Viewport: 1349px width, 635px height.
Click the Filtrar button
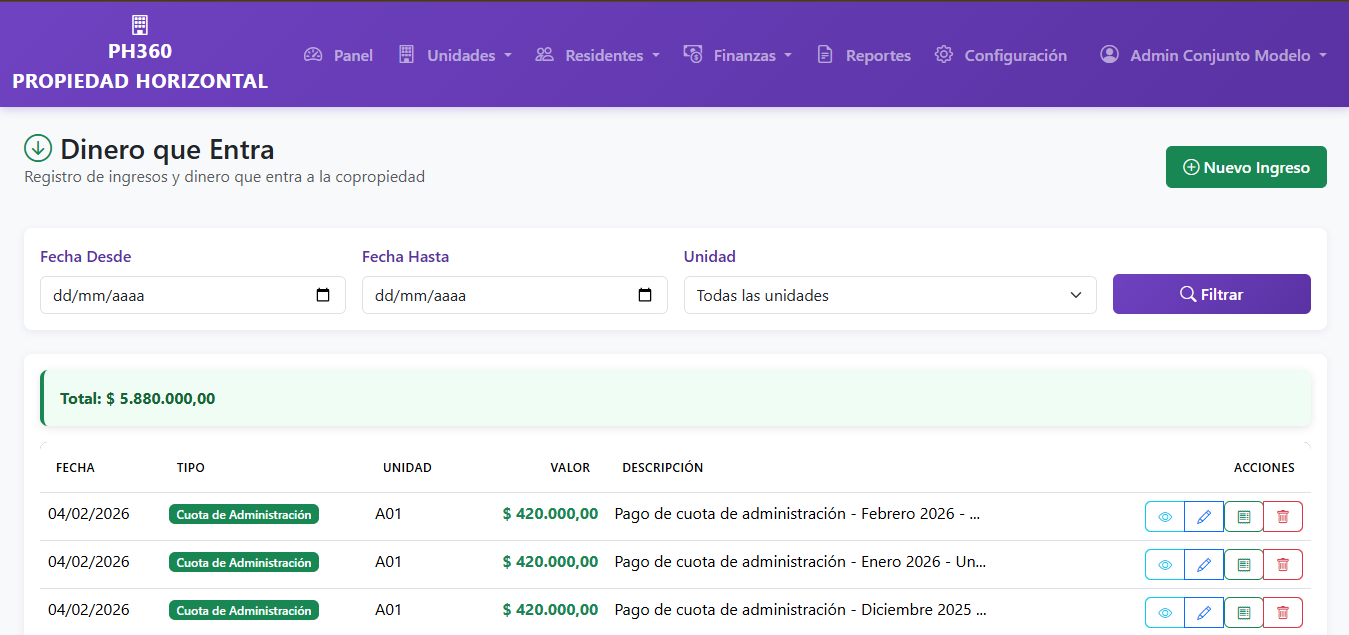point(1212,294)
